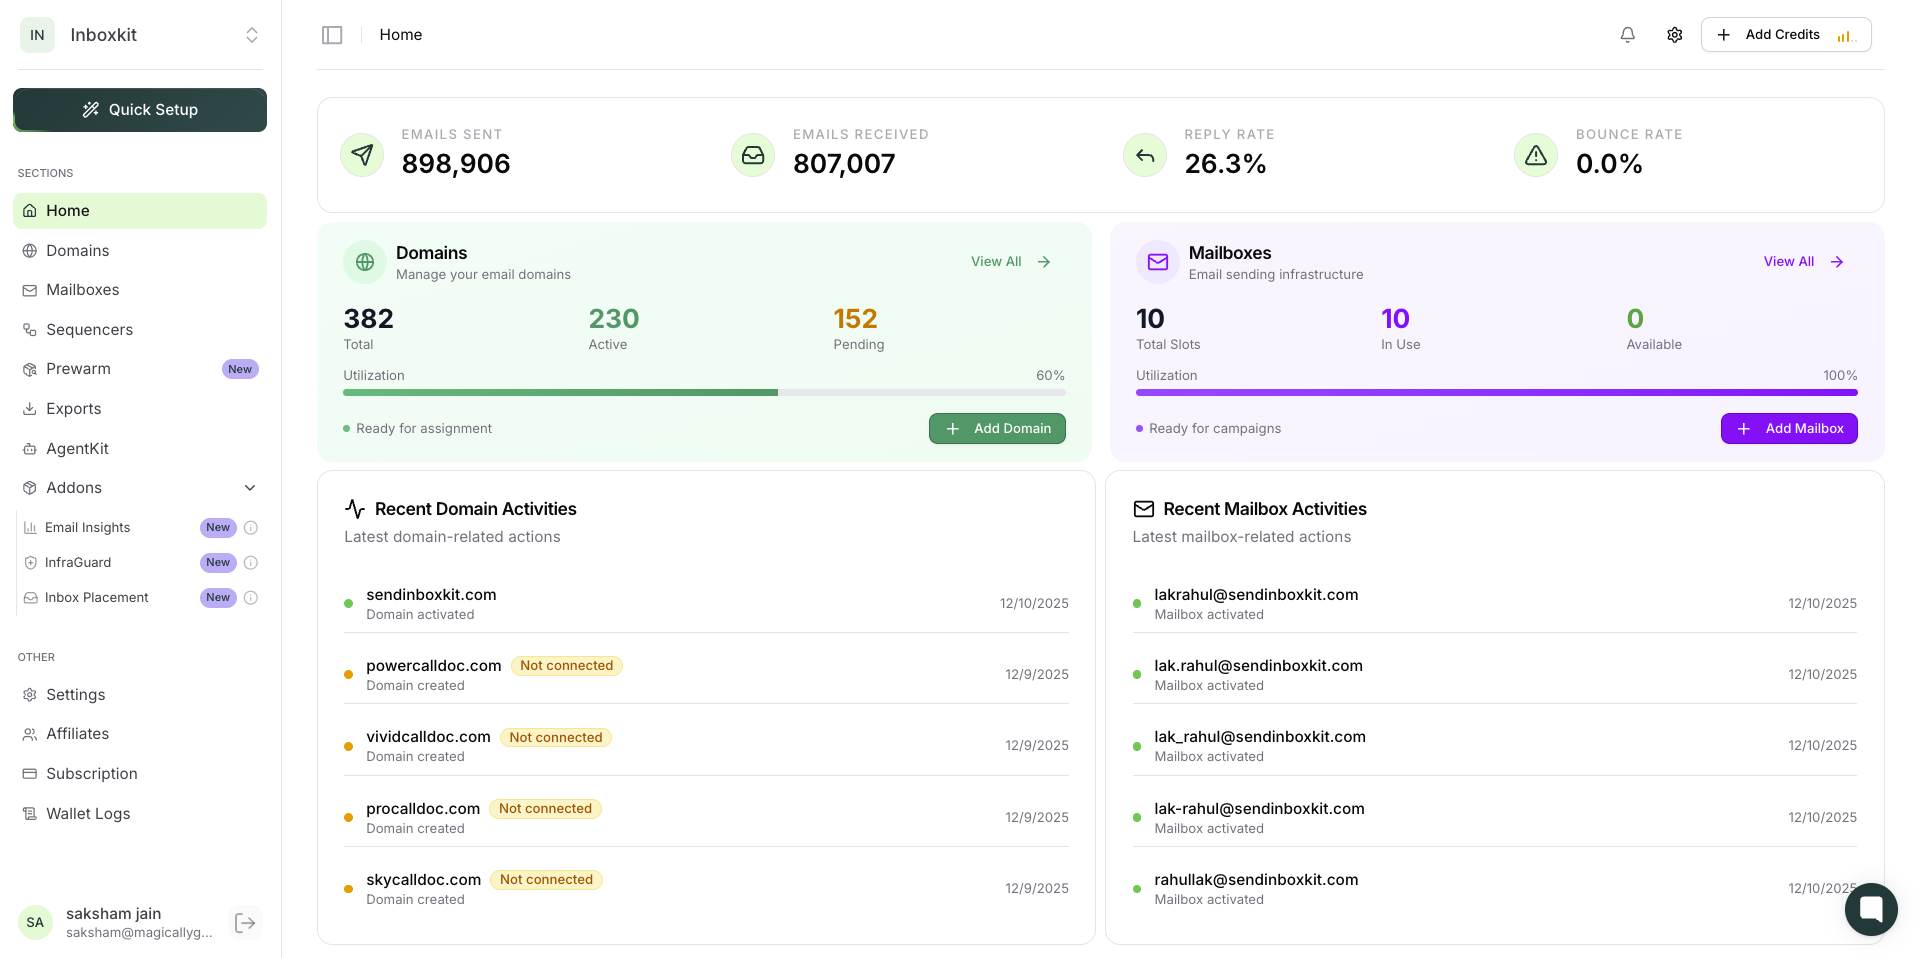Screen dimensions: 1920x958
Task: Click the logout icon beside saksham jain
Action: (245, 923)
